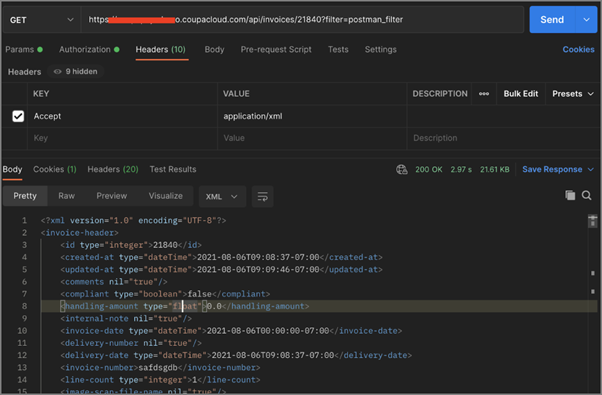Screen dimensions: 602x395
Task: Click the 2.97 s response time
Action: coord(461,169)
